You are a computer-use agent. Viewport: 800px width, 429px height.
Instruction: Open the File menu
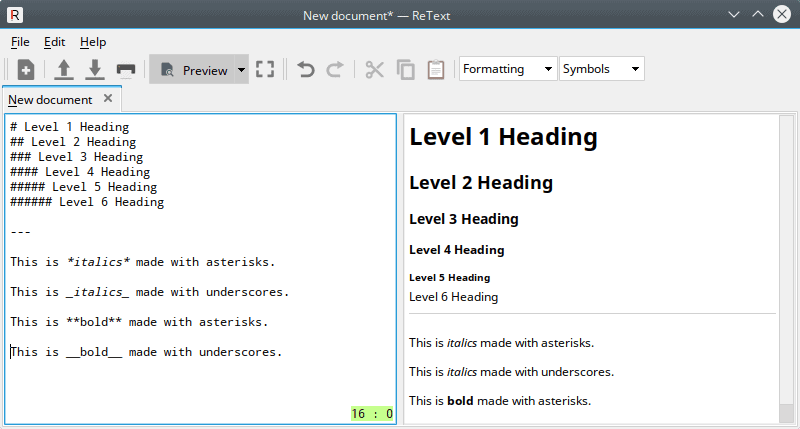coord(20,42)
